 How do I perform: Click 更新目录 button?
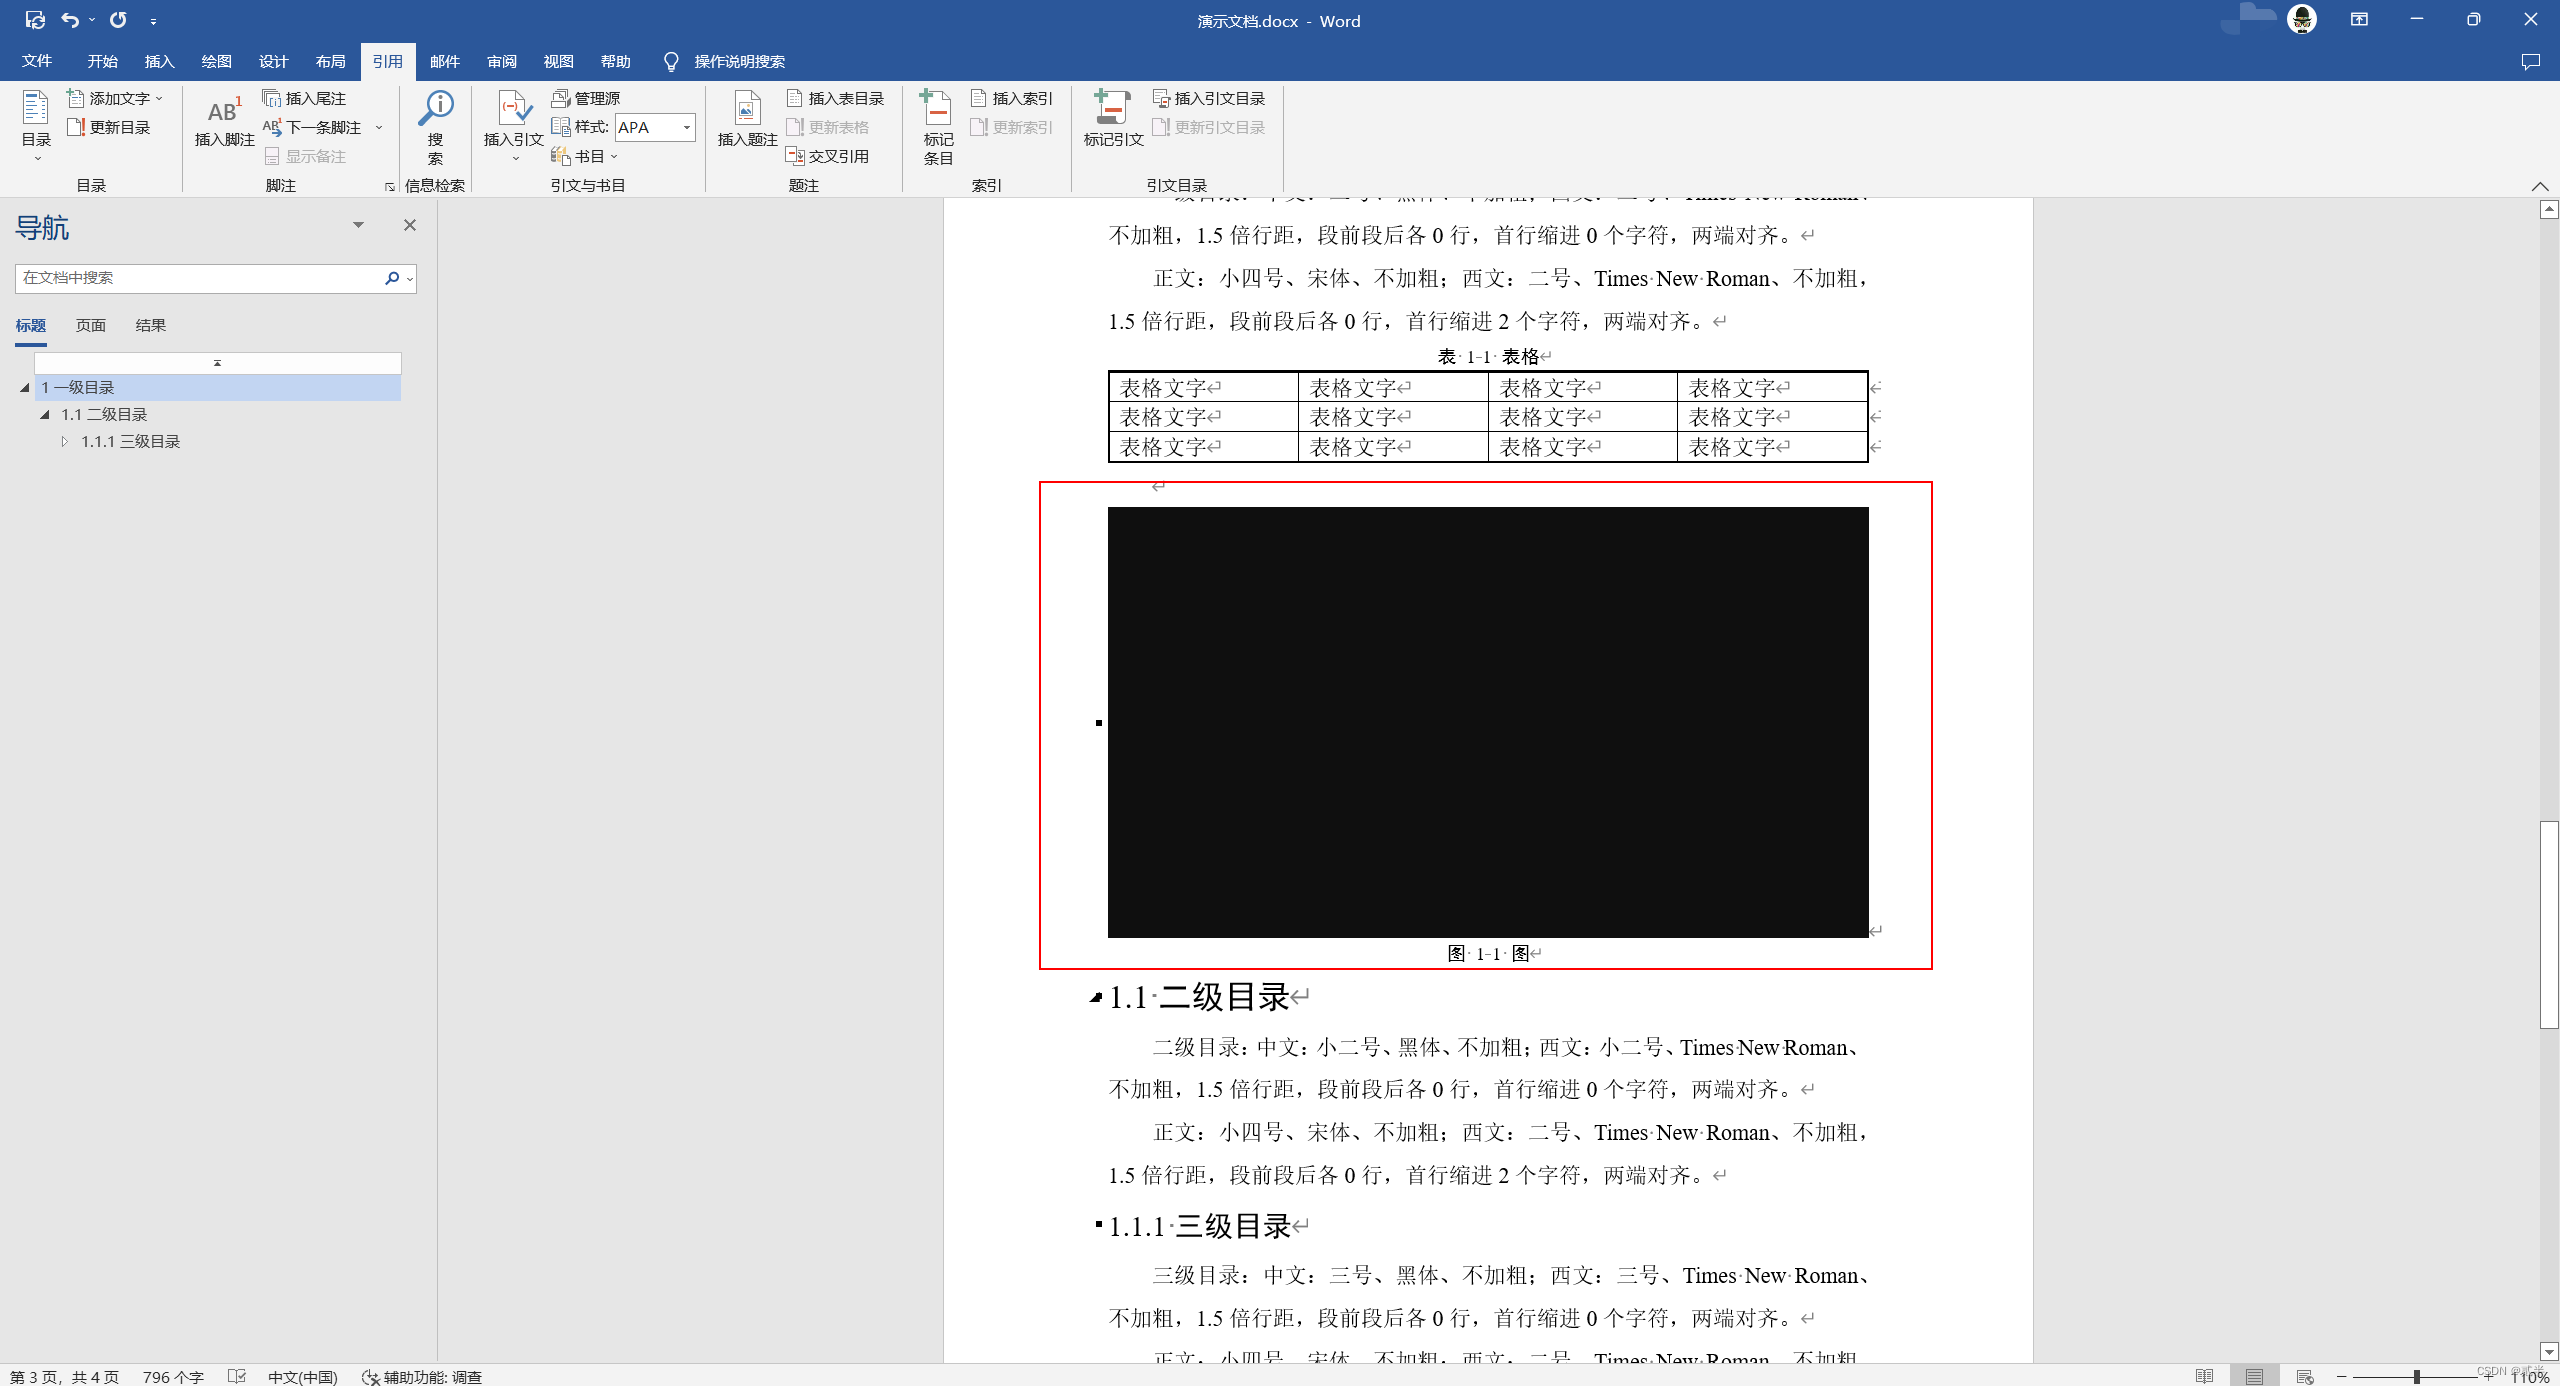[x=108, y=127]
